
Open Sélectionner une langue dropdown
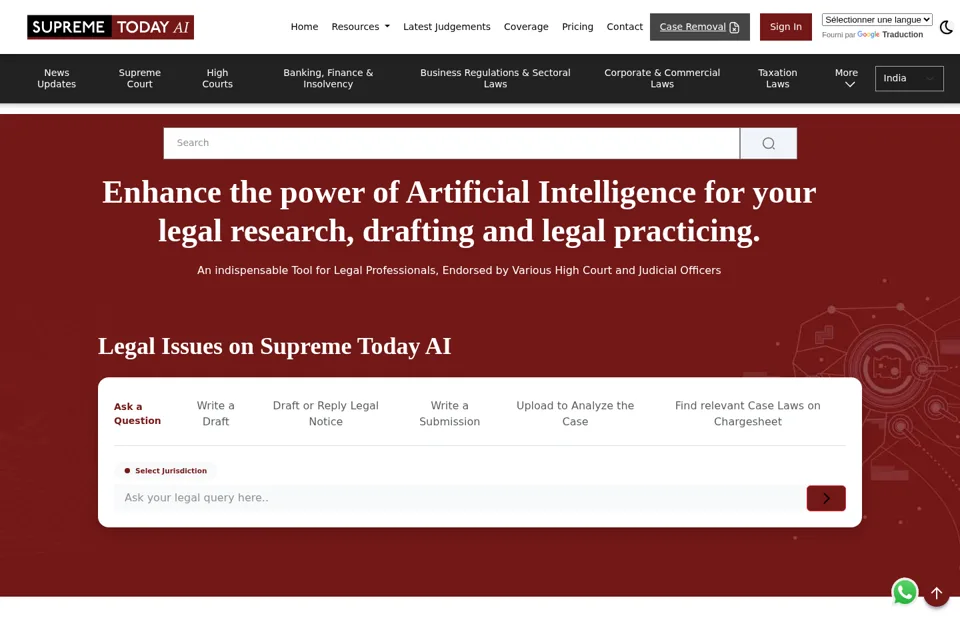coord(877,20)
